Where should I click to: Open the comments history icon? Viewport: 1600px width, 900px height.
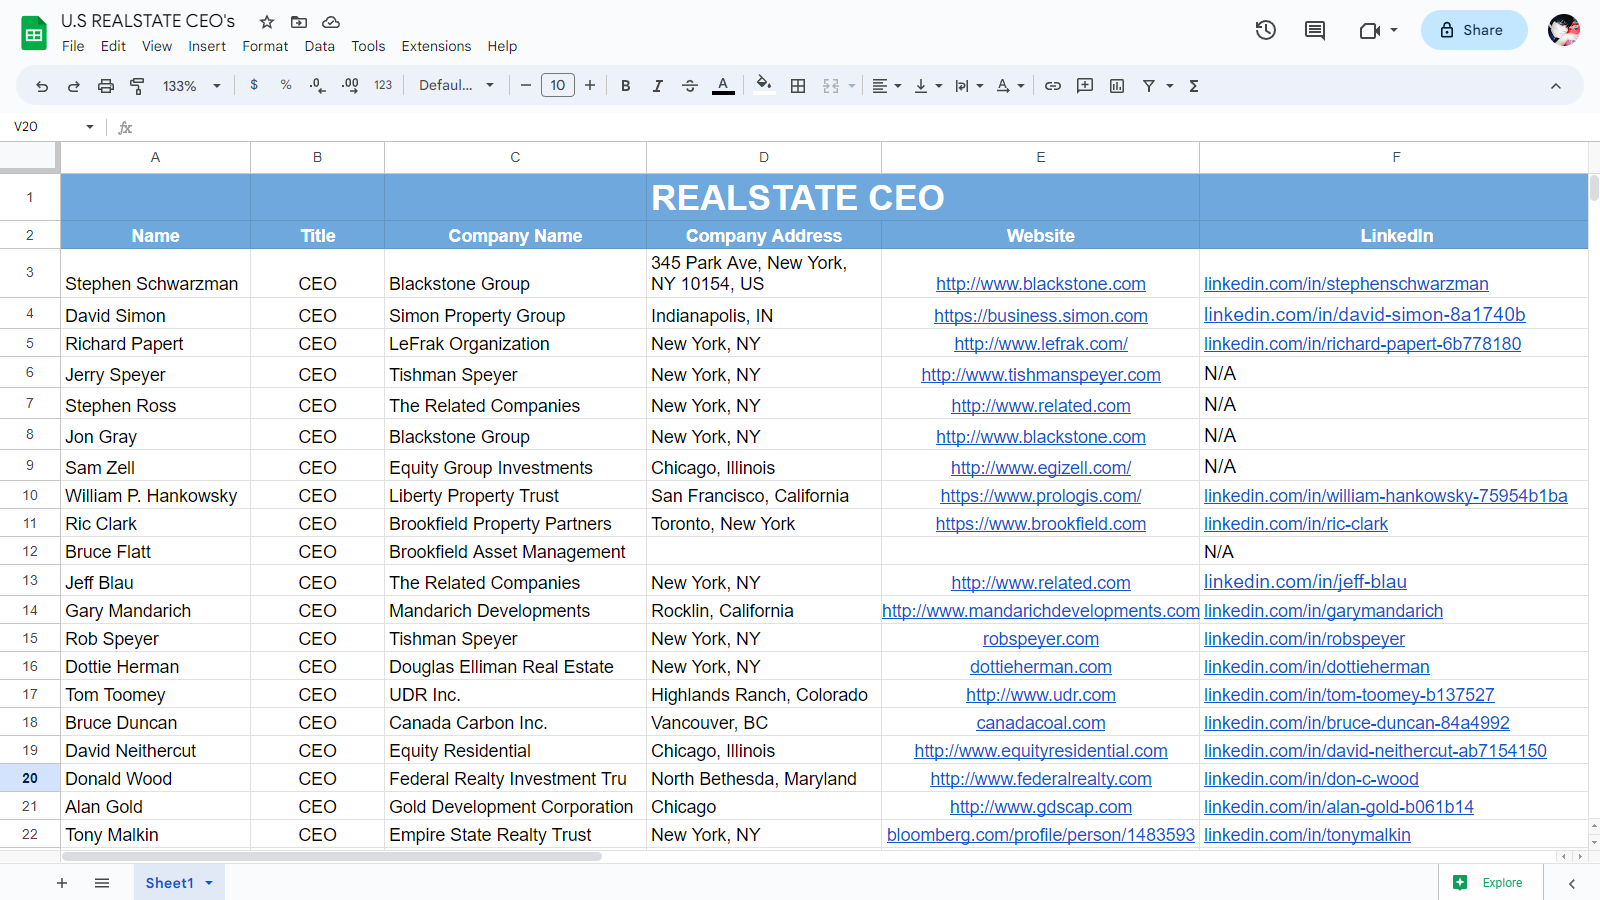tap(1315, 30)
